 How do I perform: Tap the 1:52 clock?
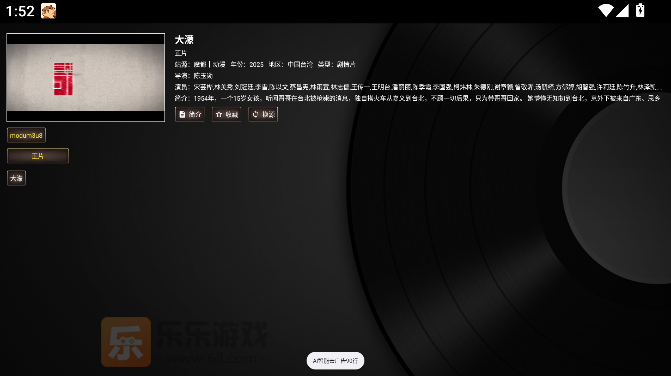click(x=20, y=11)
